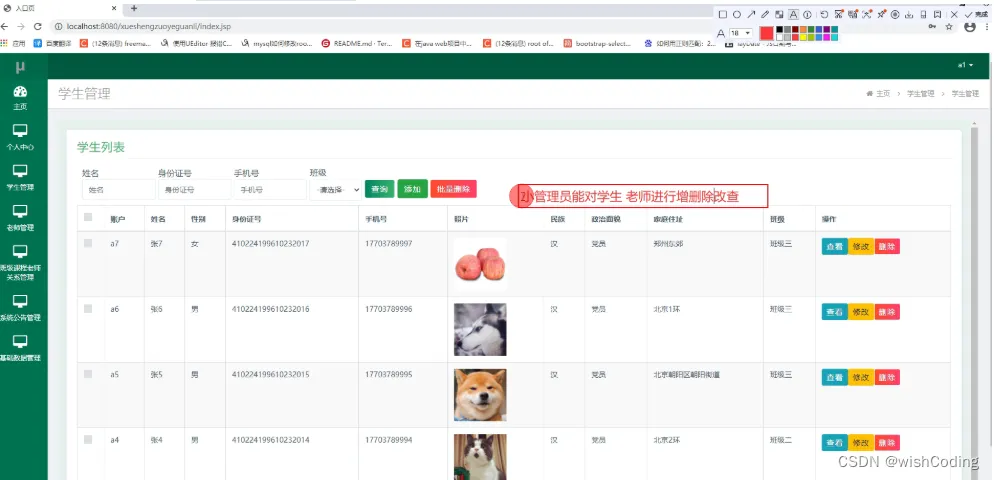Click 查看 for student a7
This screenshot has height=480, width=994.
pyautogui.click(x=834, y=247)
